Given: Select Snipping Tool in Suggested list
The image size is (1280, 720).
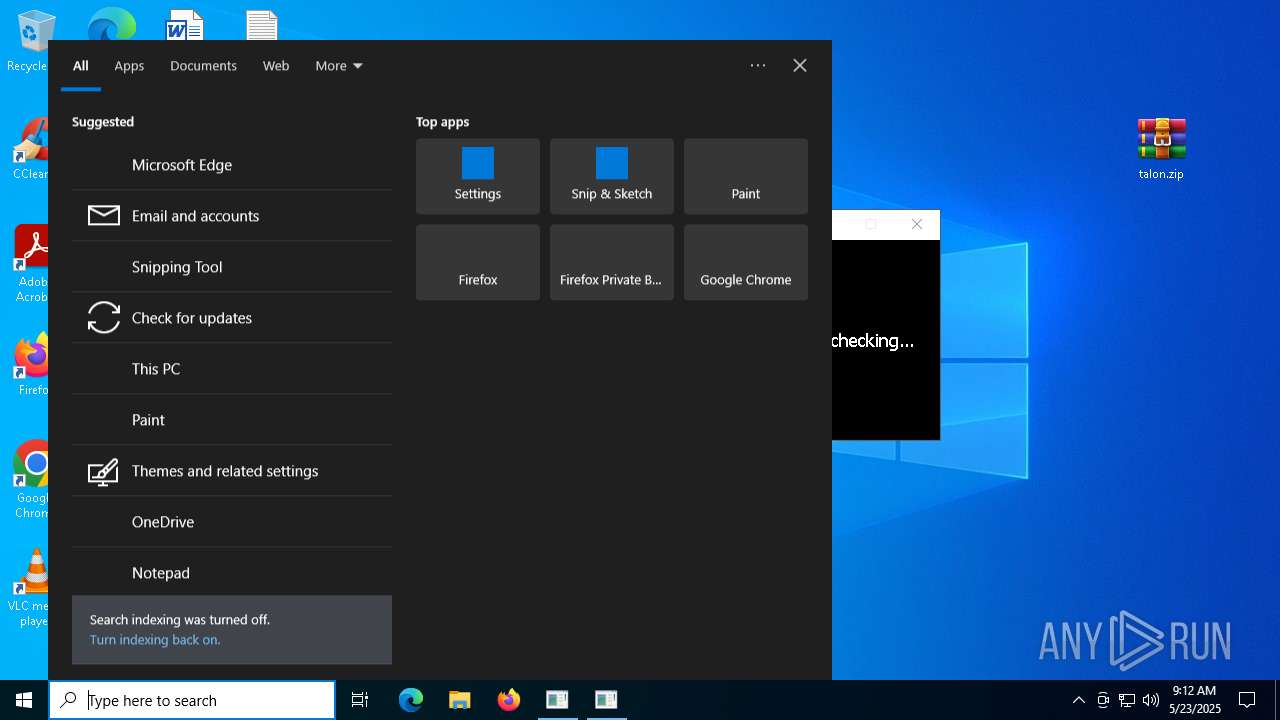Looking at the screenshot, I should (x=232, y=267).
